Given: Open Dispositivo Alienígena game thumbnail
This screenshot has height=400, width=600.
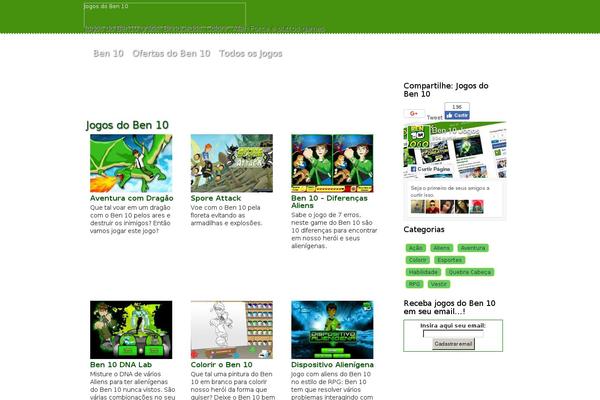Looking at the screenshot, I should coord(332,330).
